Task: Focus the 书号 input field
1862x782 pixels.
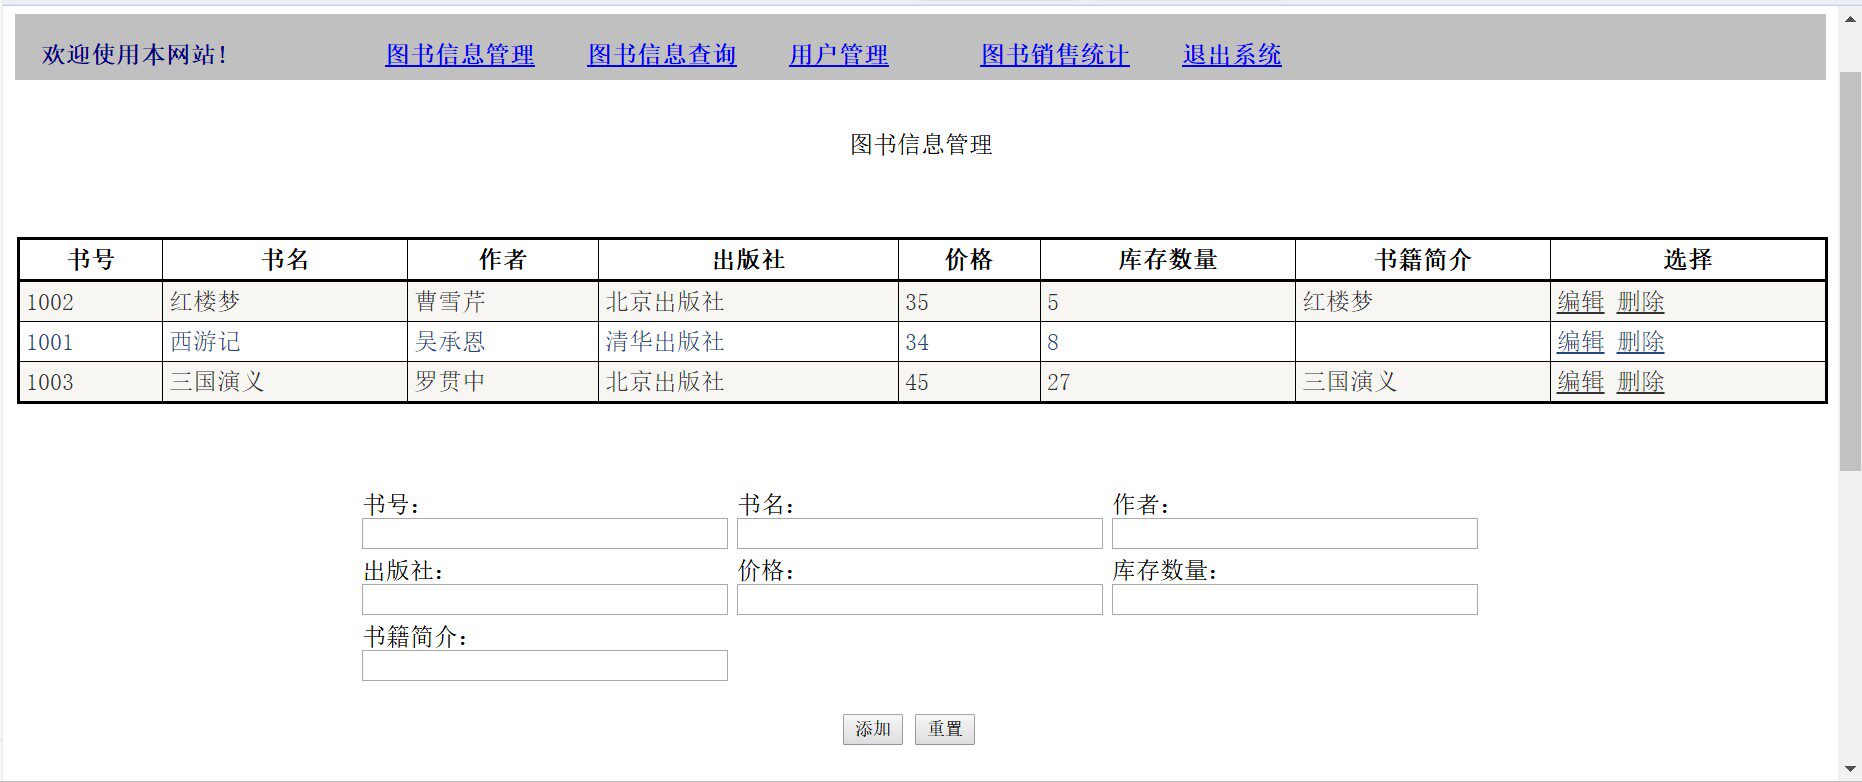Action: pos(545,533)
